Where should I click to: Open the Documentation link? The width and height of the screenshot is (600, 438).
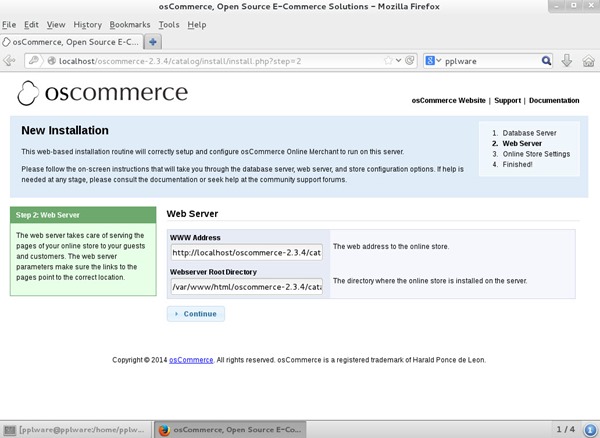click(554, 100)
